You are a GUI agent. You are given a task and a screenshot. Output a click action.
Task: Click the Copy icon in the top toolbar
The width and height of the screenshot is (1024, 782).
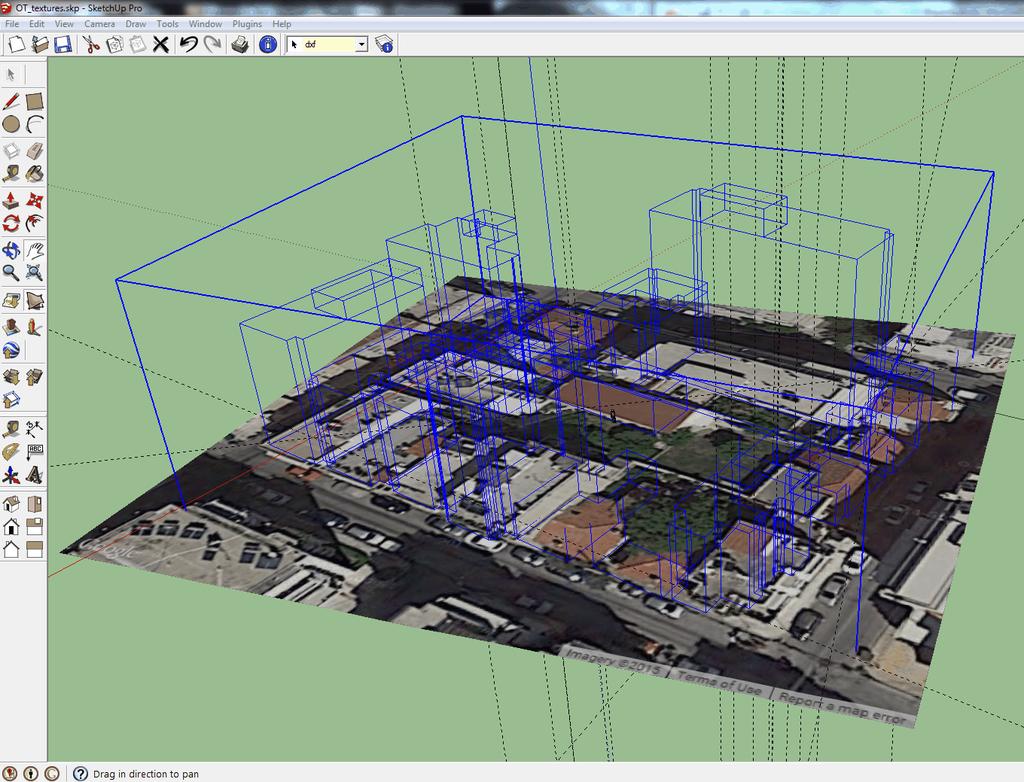tap(114, 44)
